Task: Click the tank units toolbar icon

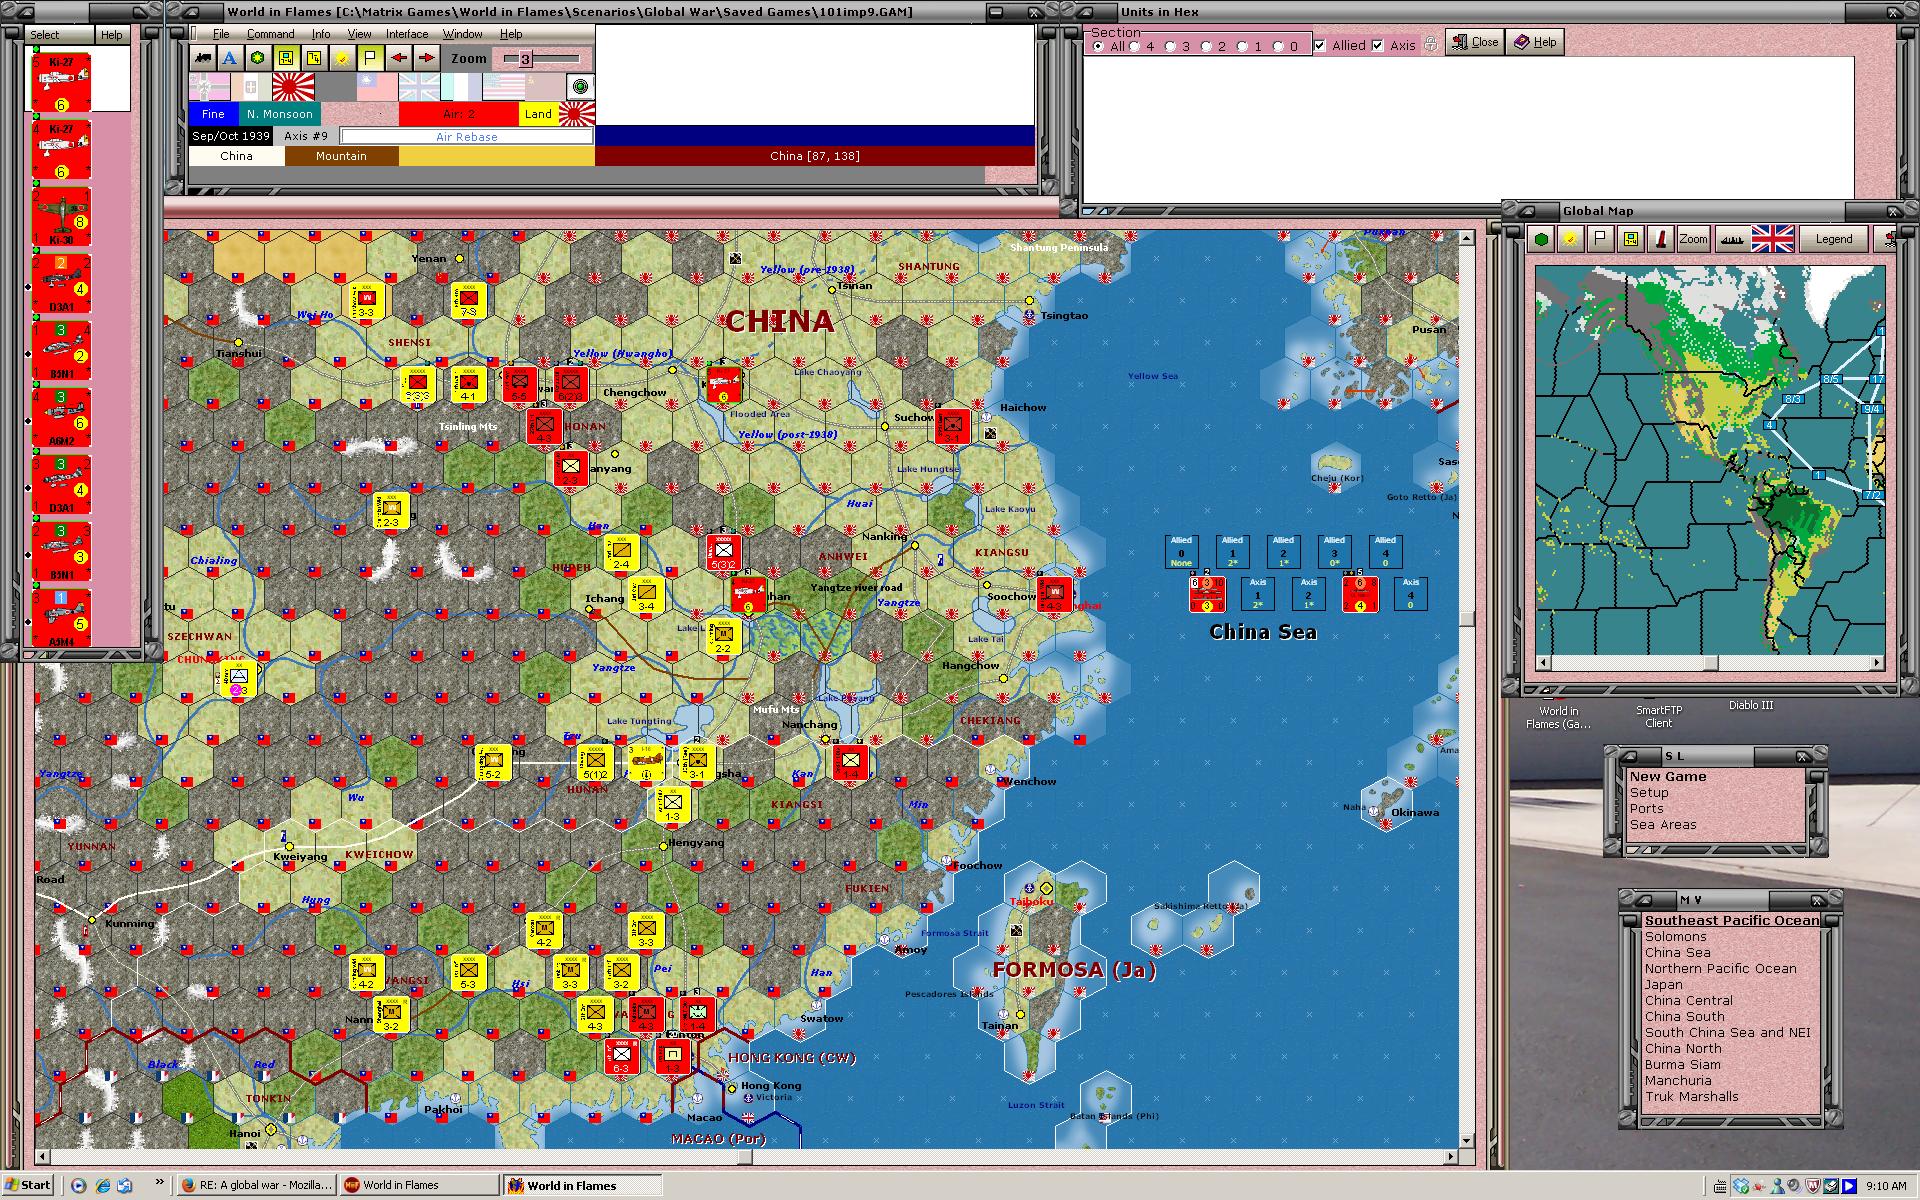Action: pos(203,57)
